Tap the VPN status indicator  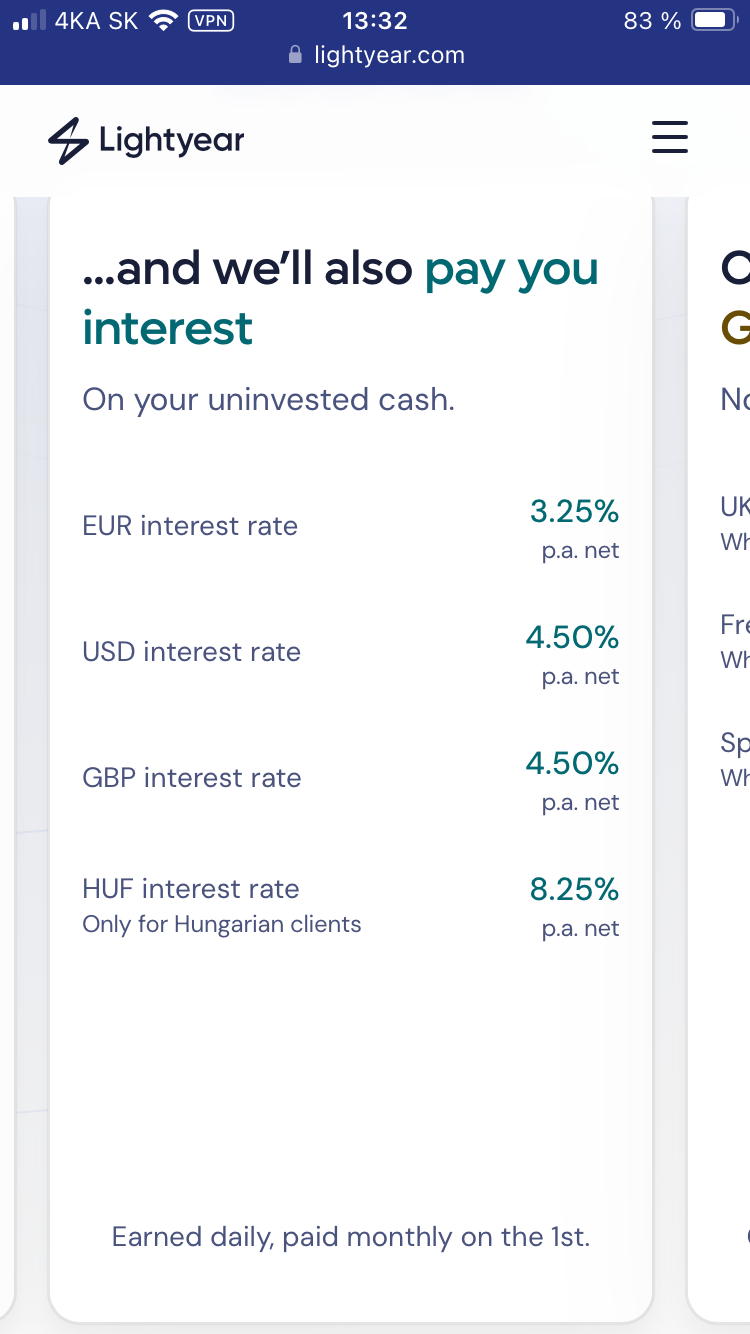point(211,20)
